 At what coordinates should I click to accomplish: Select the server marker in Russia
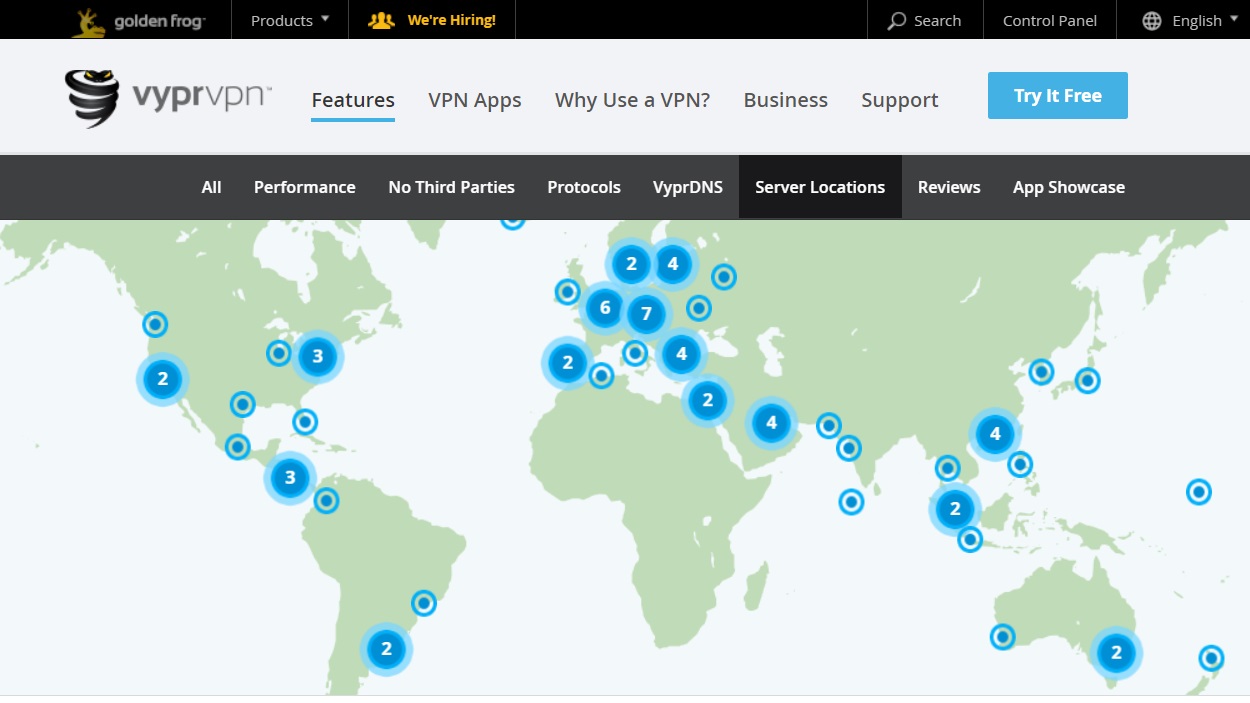pos(724,276)
